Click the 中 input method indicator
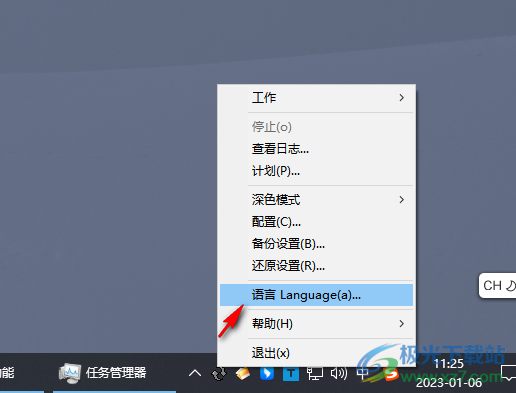The width and height of the screenshot is (516, 393). (363, 374)
